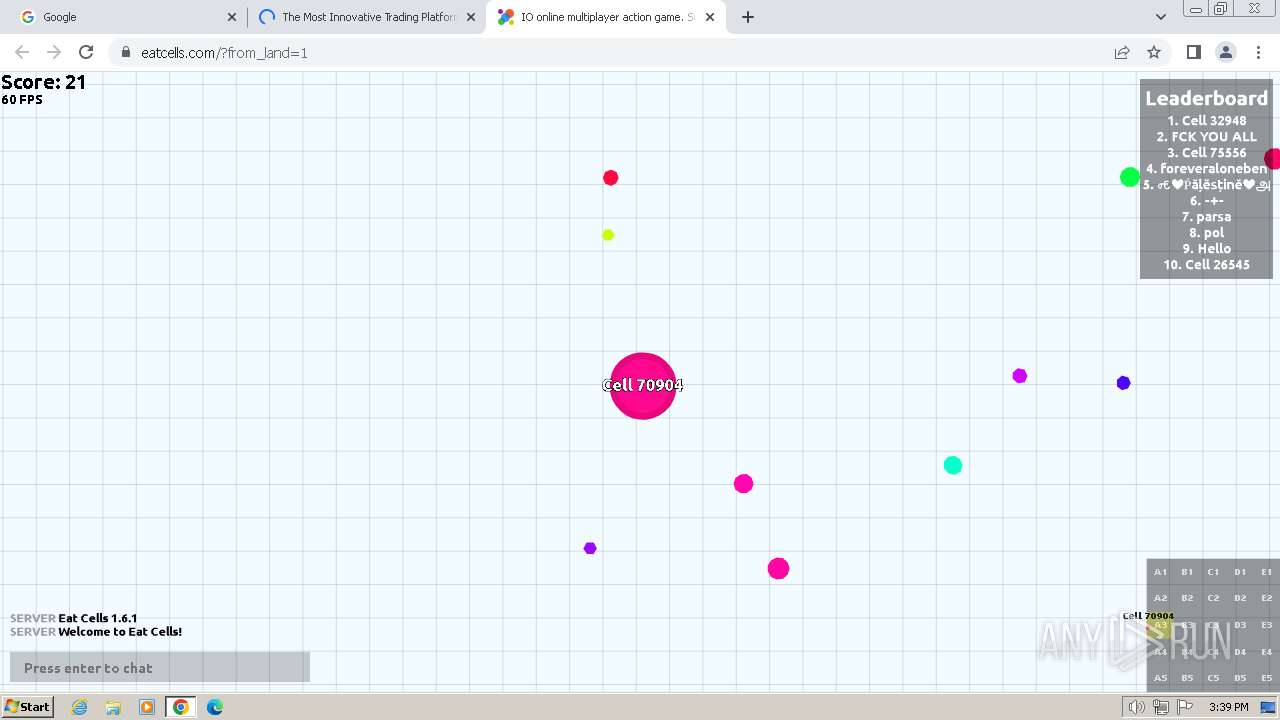Share this page via share icon

[1122, 52]
